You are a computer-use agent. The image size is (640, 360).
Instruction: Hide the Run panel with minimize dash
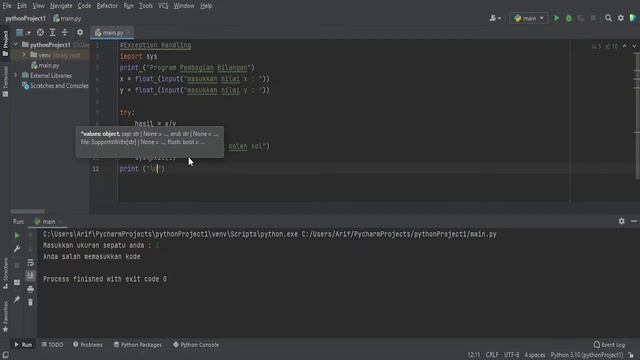633,221
